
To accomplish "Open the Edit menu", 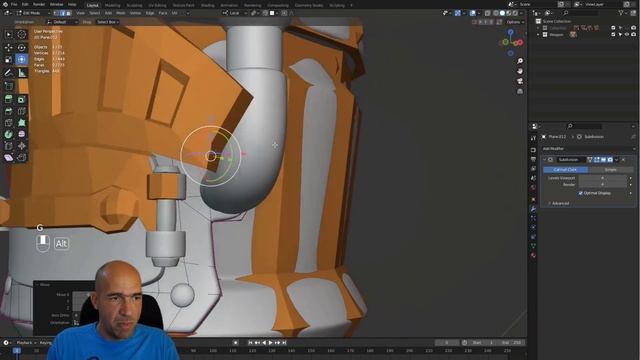I will click(x=25, y=4).
